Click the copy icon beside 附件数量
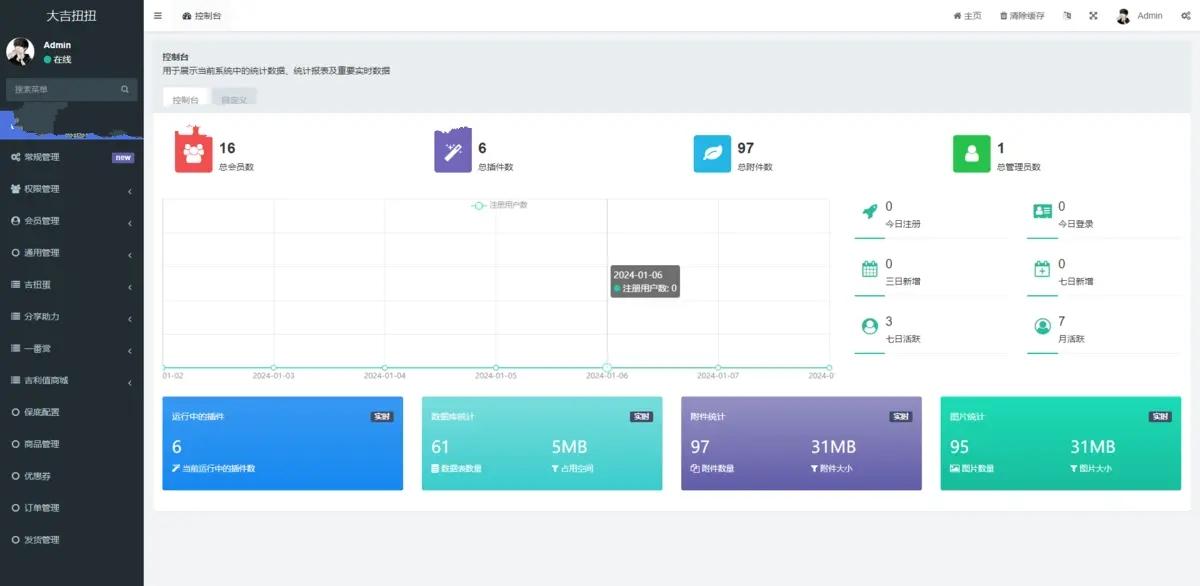Image resolution: width=1200 pixels, height=586 pixels. (x=695, y=468)
